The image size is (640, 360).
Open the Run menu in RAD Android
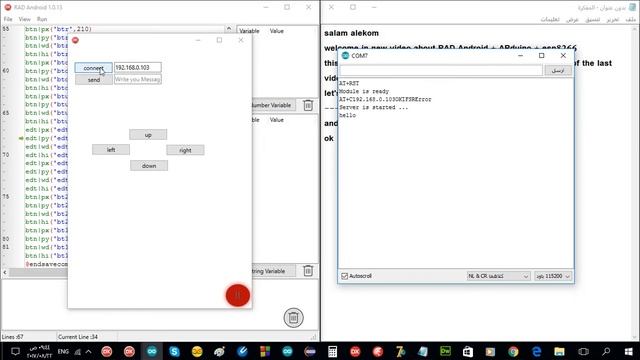tap(42, 19)
